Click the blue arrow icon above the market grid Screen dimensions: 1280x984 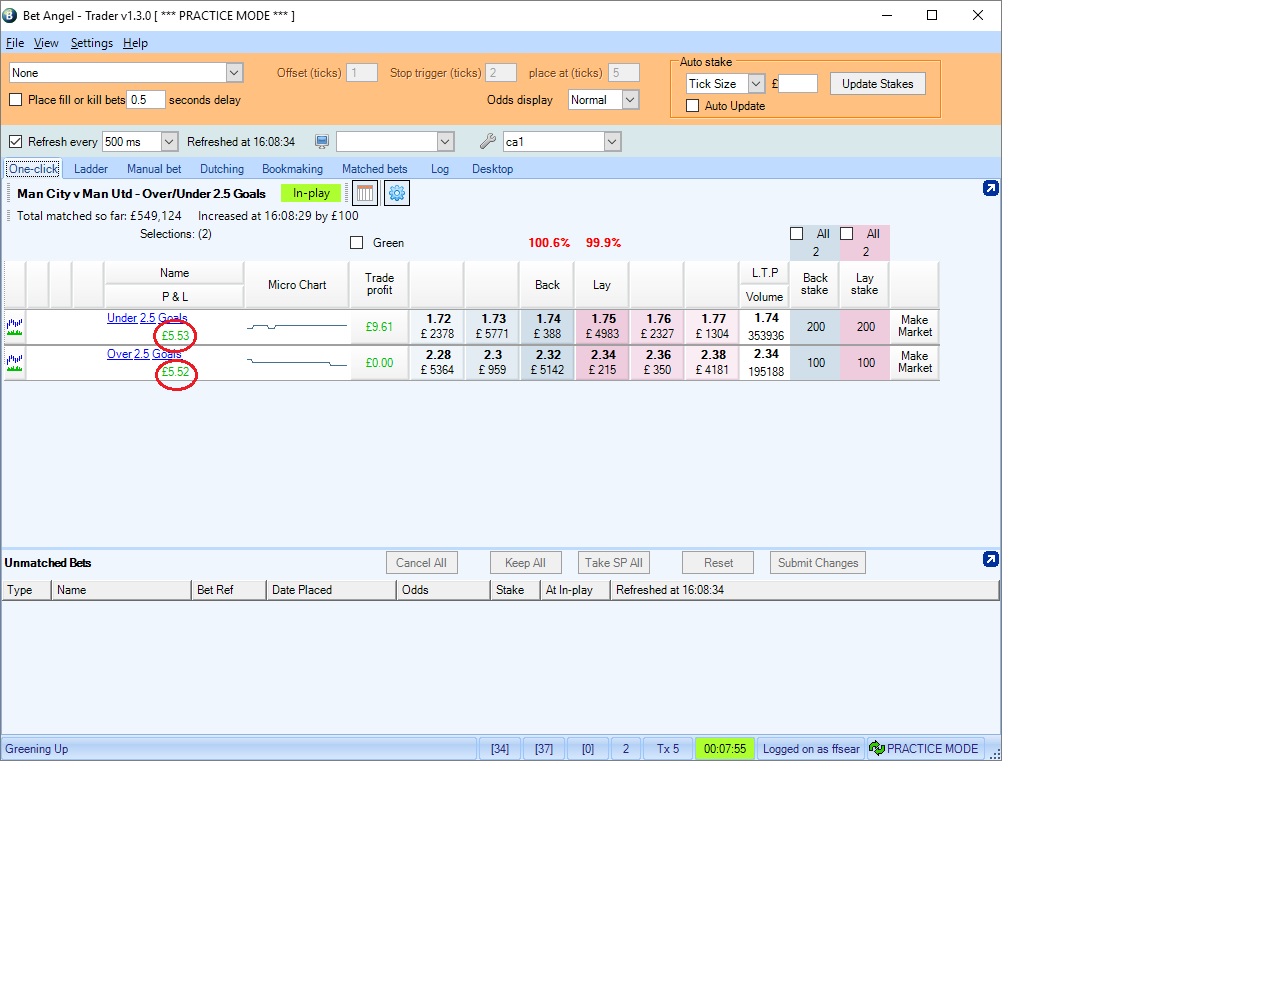coord(990,187)
